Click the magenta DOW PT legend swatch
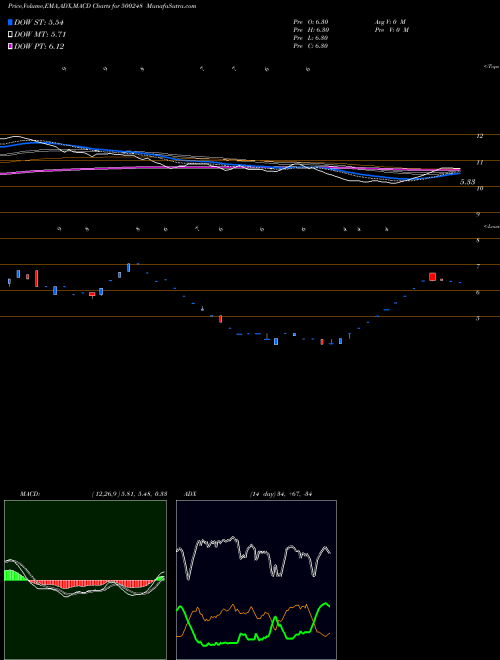 coord(10,46)
